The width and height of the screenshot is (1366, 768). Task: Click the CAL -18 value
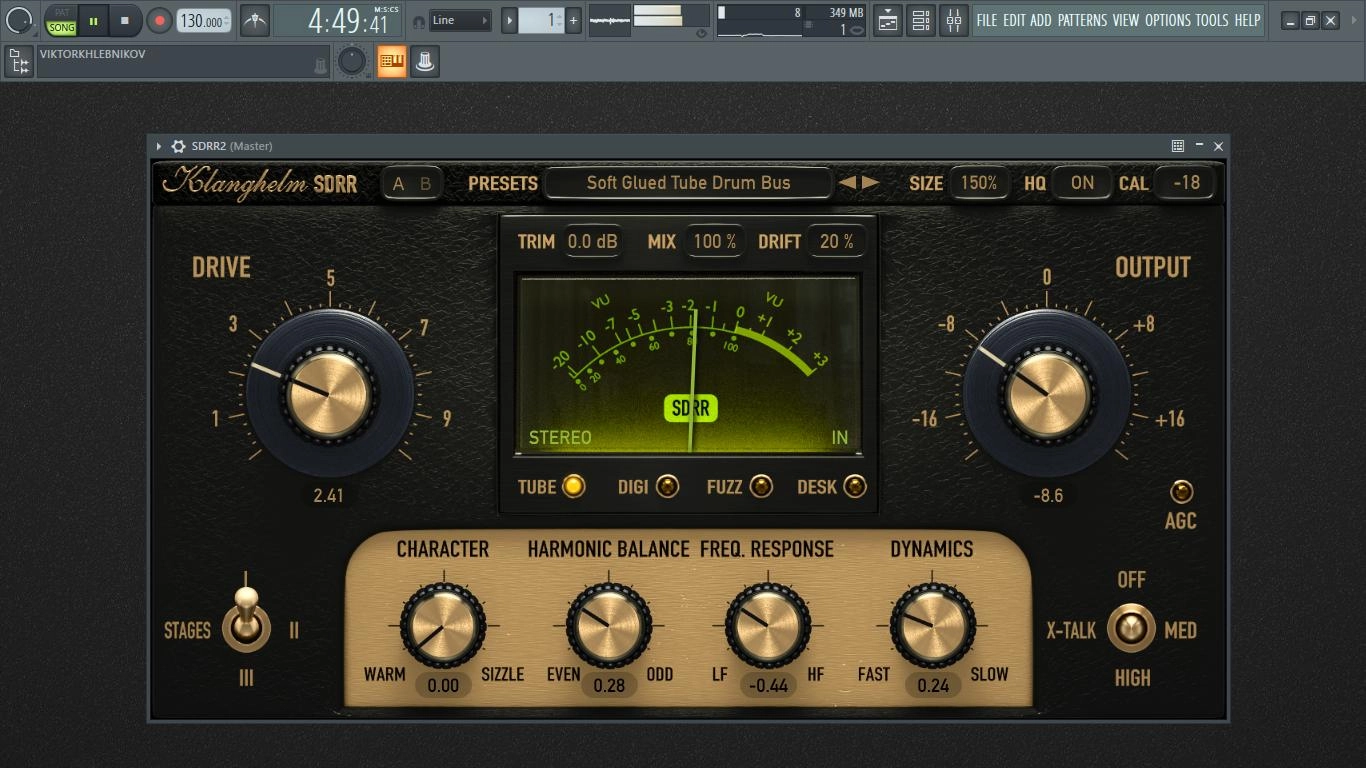pyautogui.click(x=1186, y=183)
